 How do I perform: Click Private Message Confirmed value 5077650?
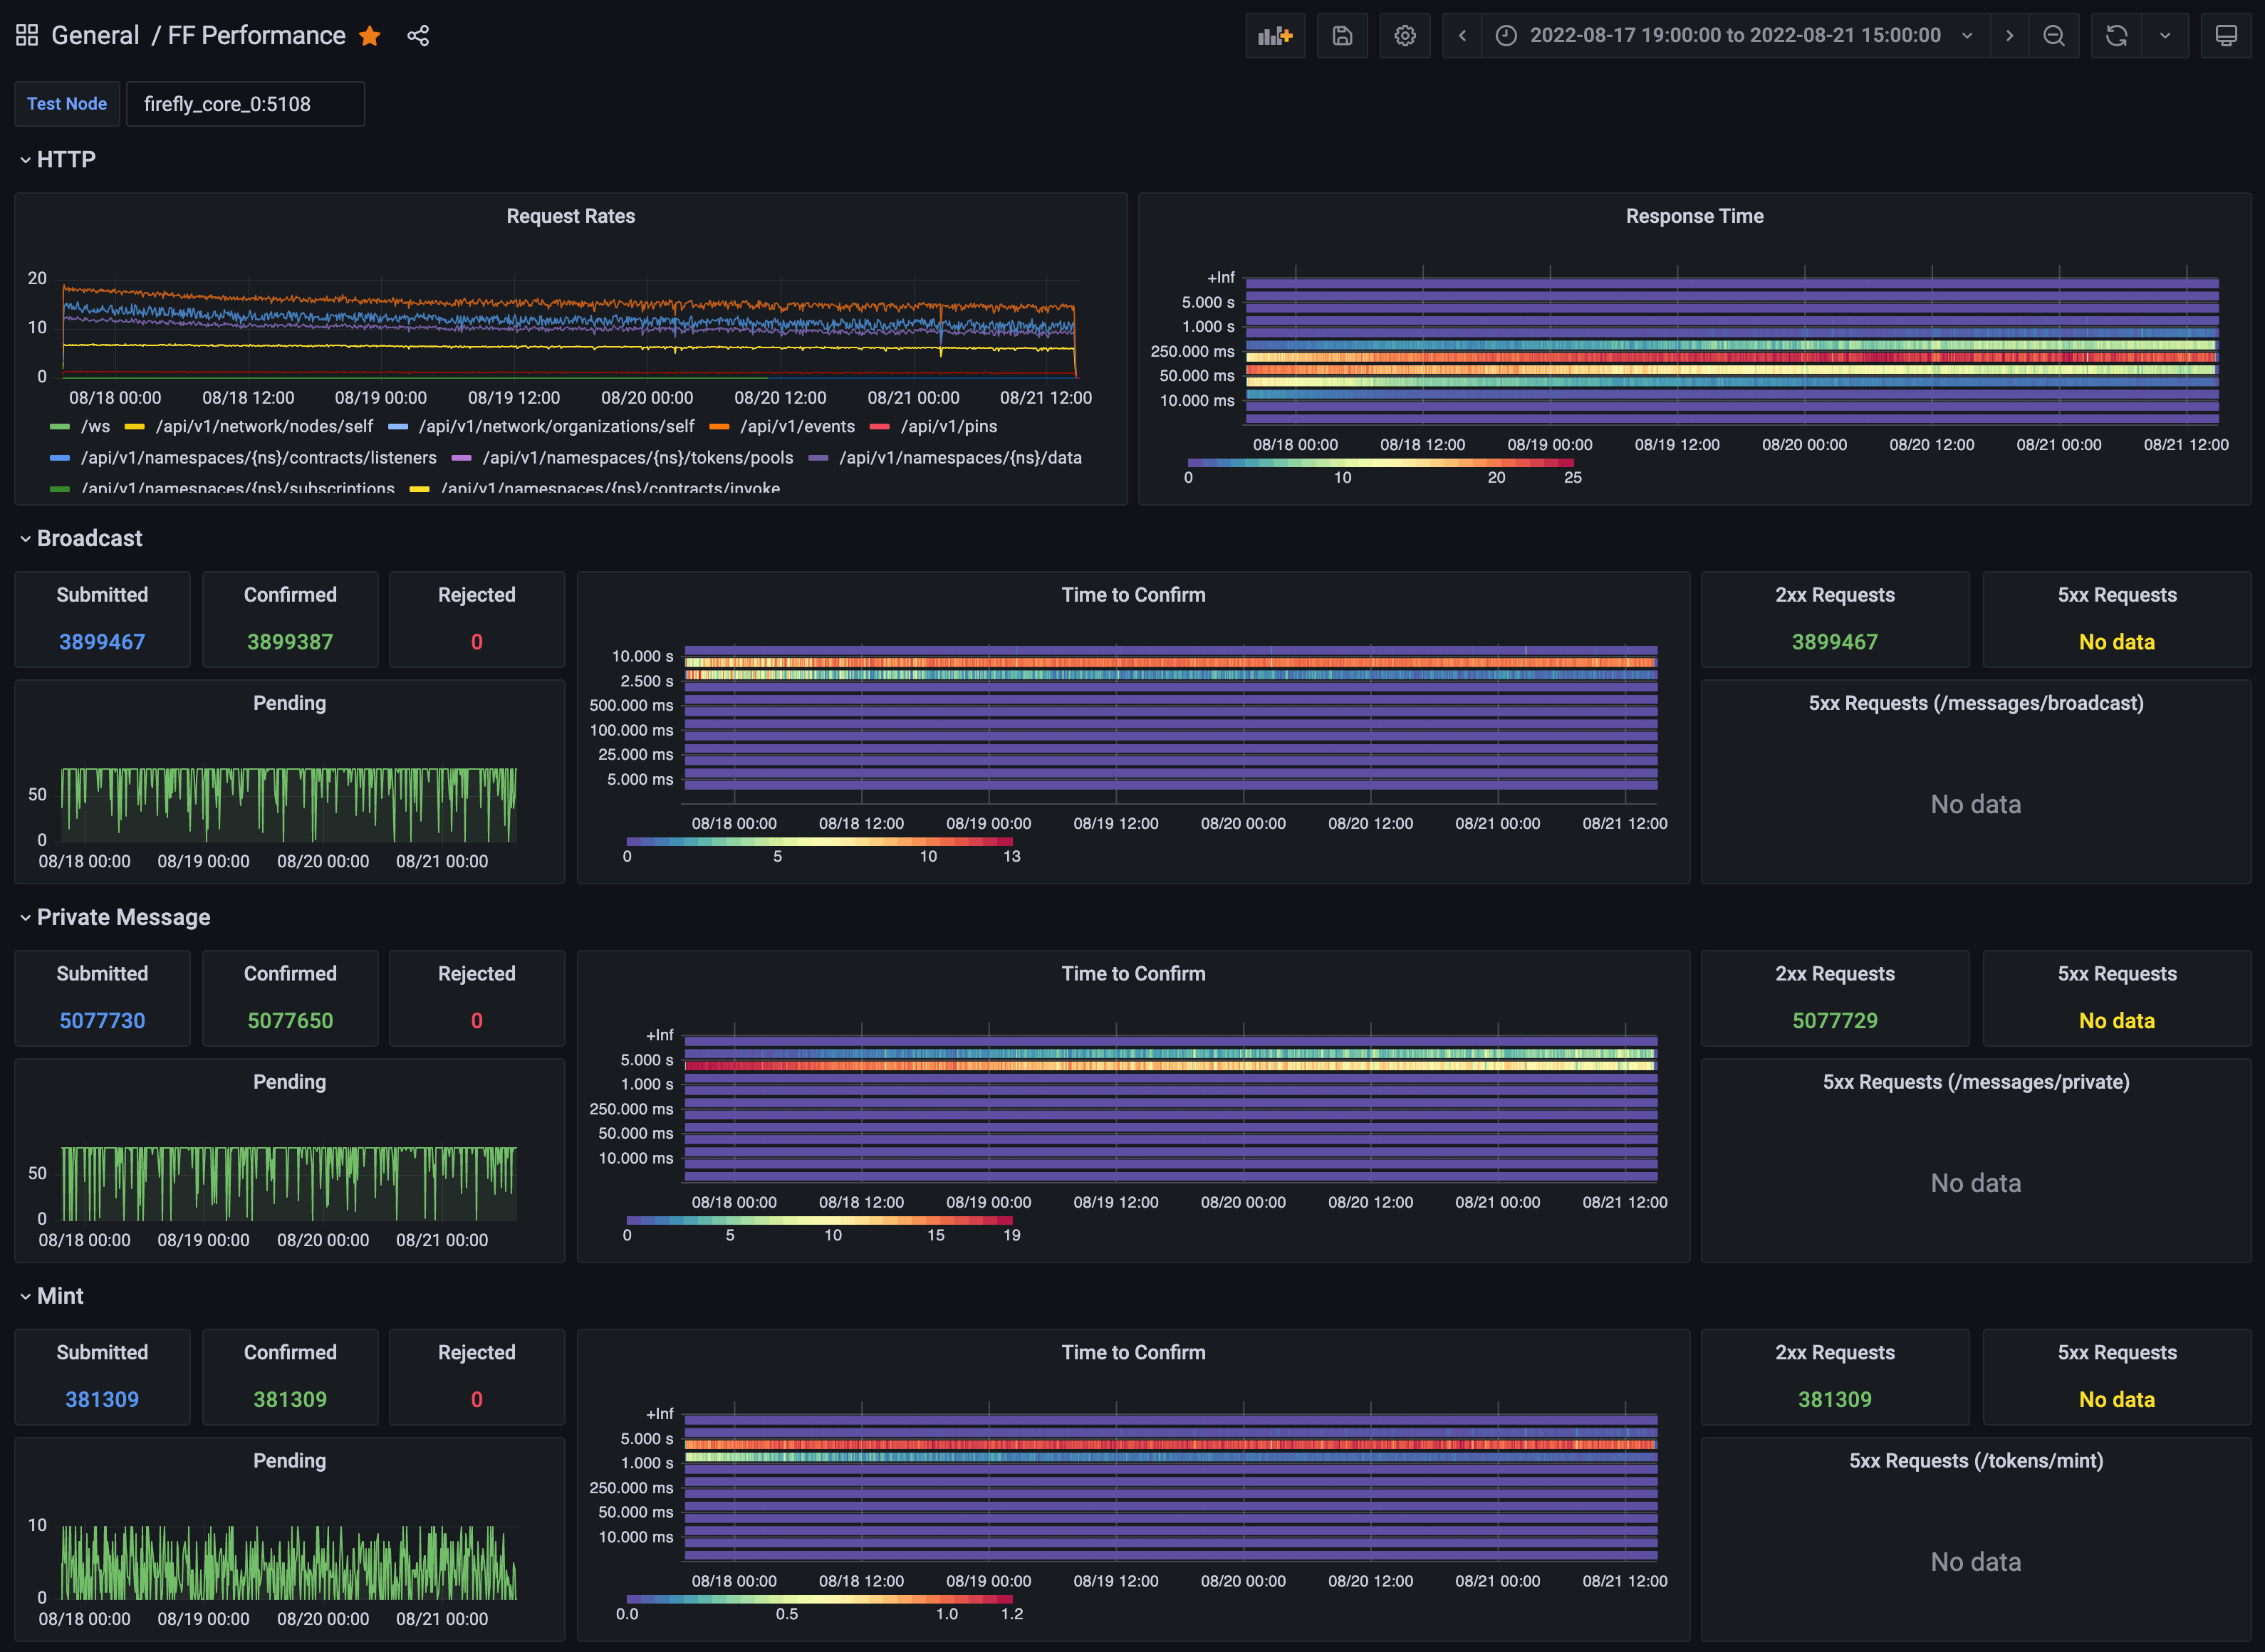pyautogui.click(x=290, y=1021)
